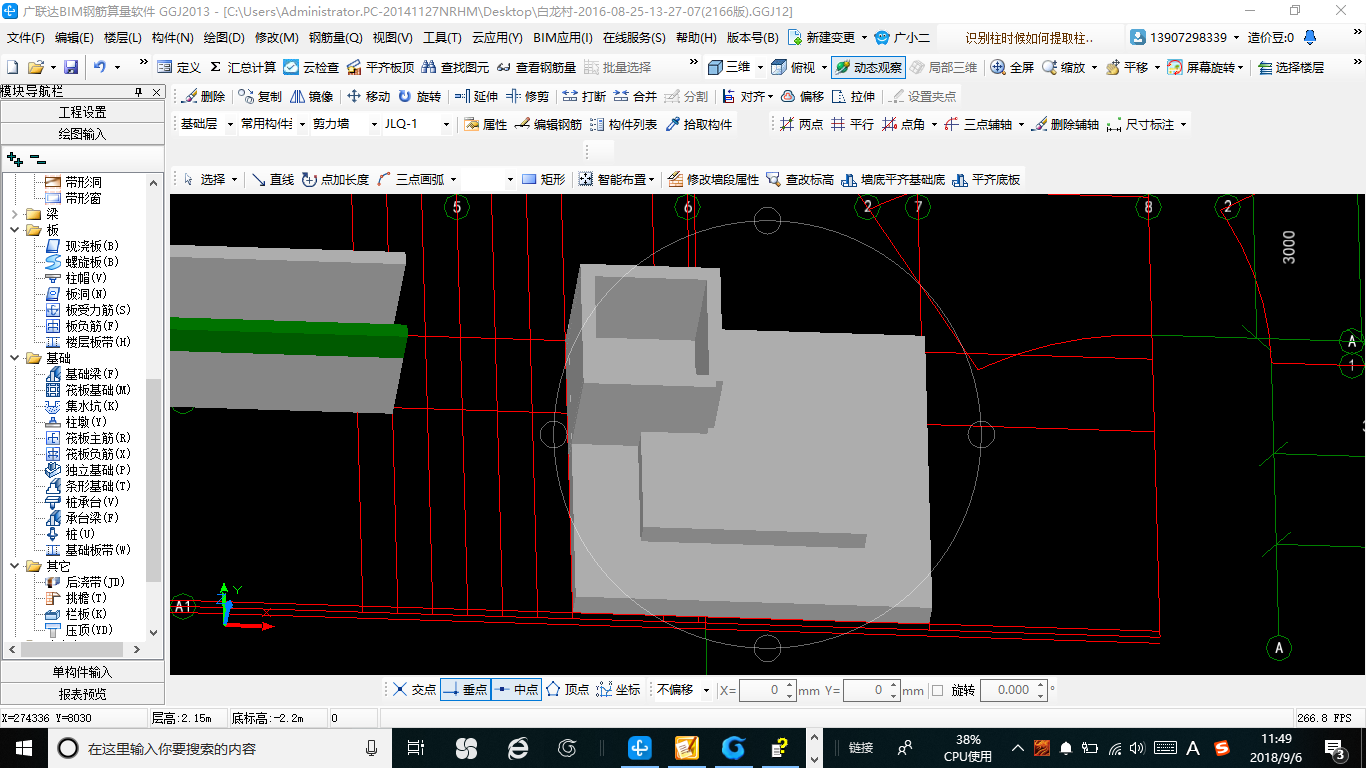Collapse the 基础 tree folder
Screen dimensions: 1366x768
coord(16,358)
